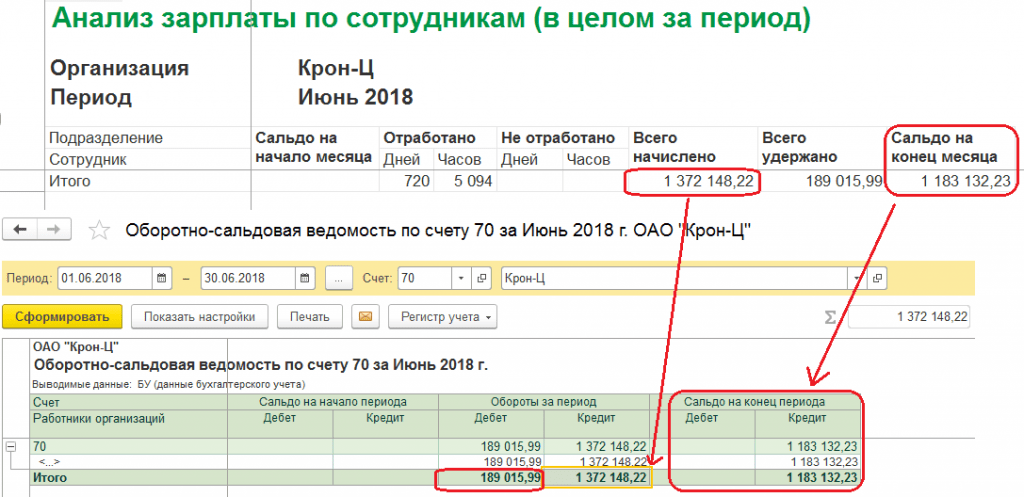Viewport: 1024px width, 497px height.
Task: Select Итого debit turnover 189 015,99 cell
Action: point(490,478)
